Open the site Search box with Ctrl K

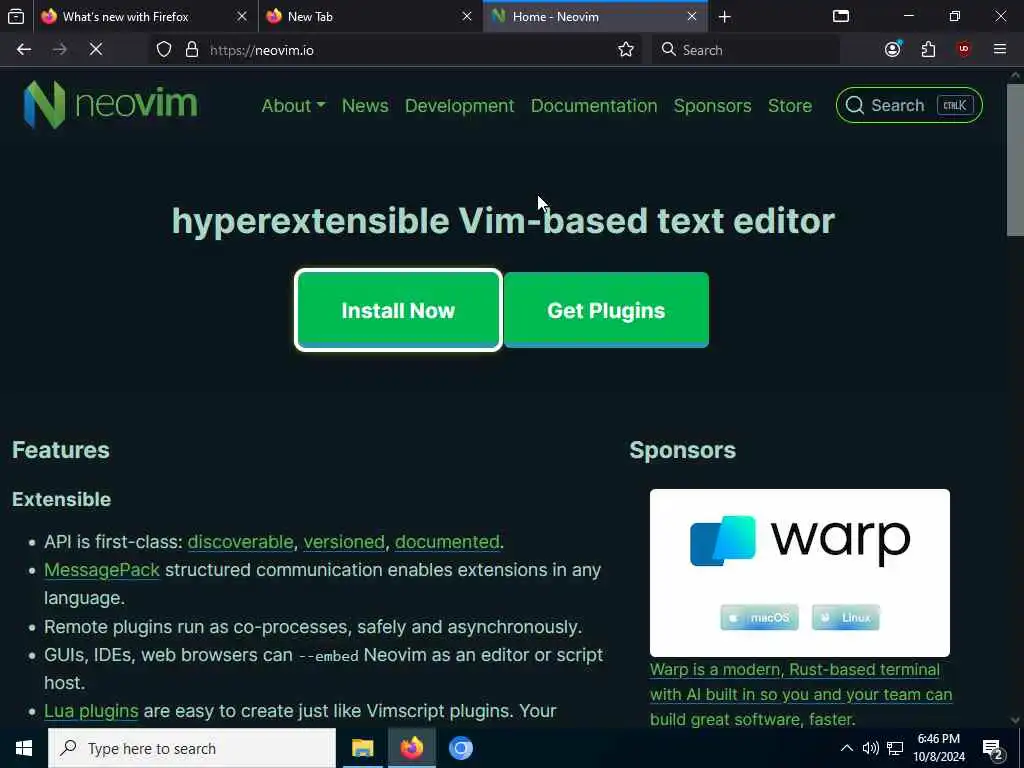pos(909,105)
